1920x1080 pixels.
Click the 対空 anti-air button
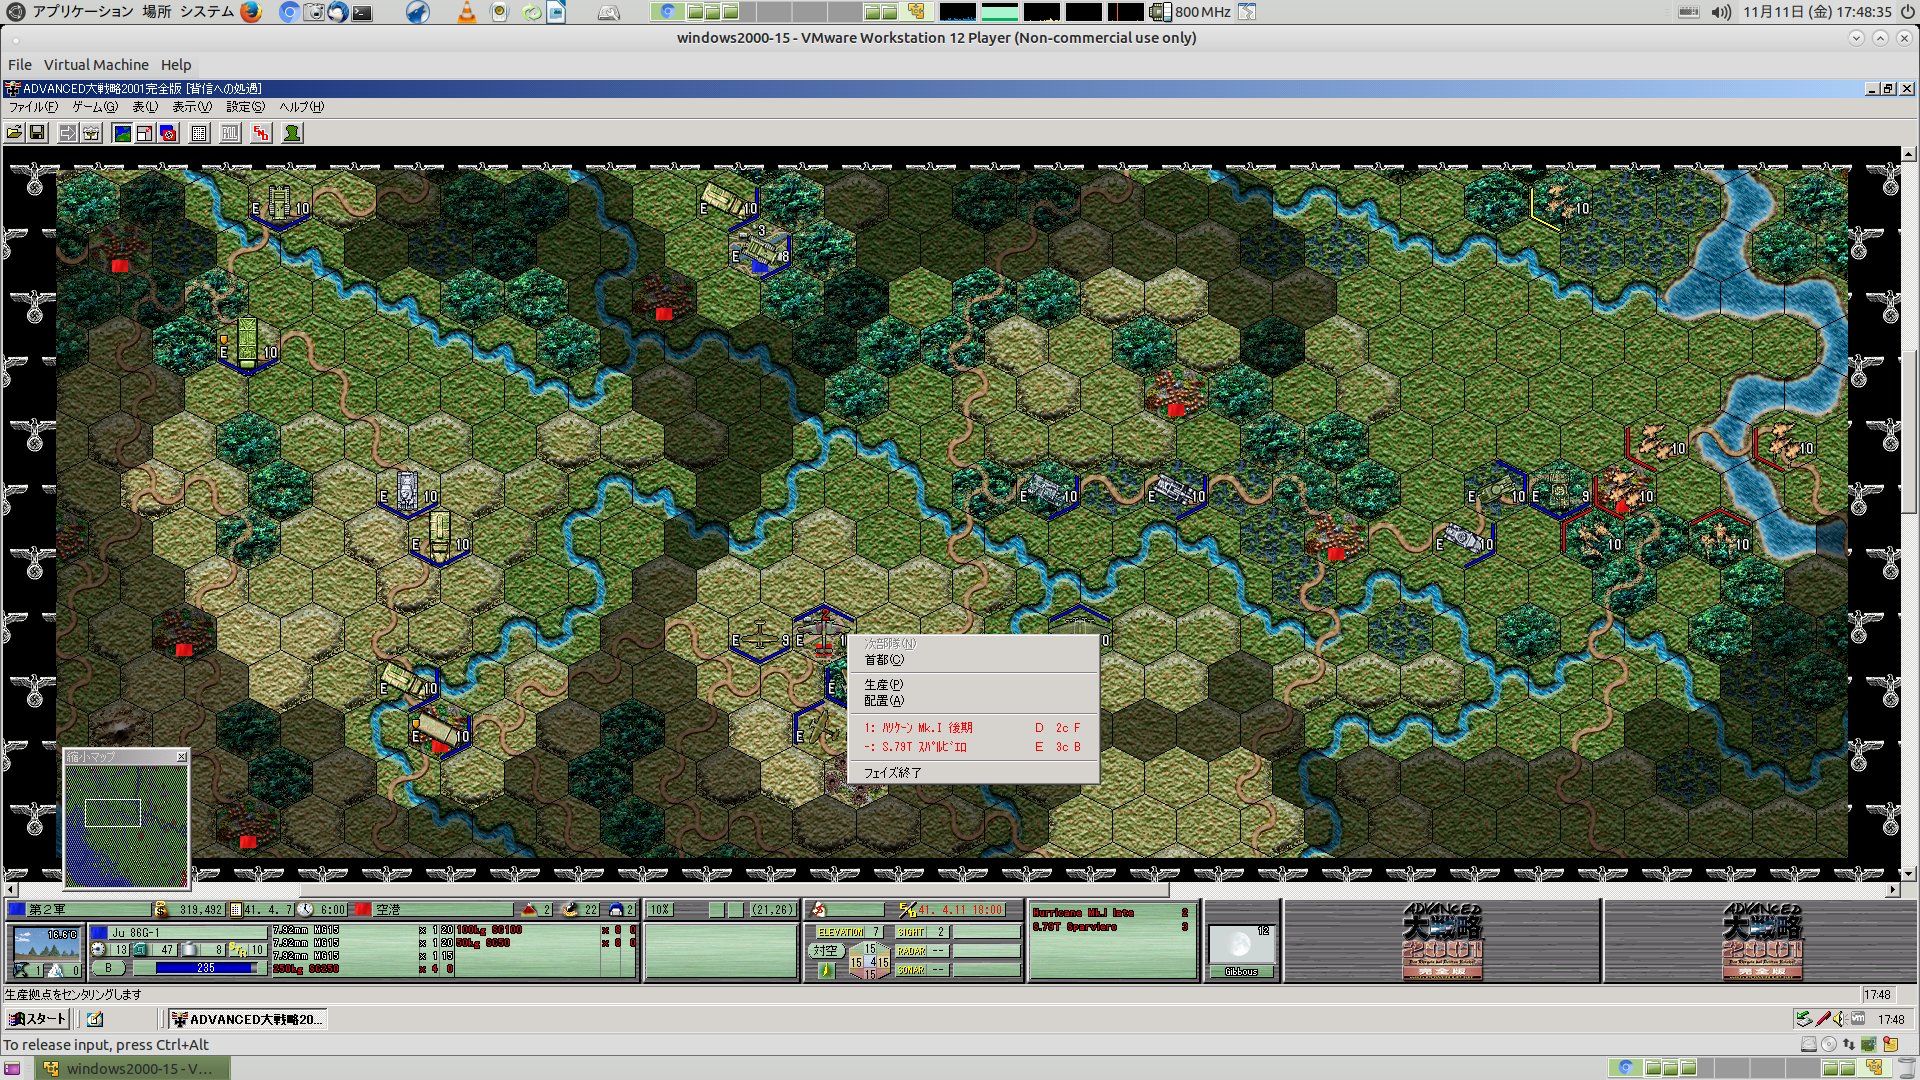[825, 951]
